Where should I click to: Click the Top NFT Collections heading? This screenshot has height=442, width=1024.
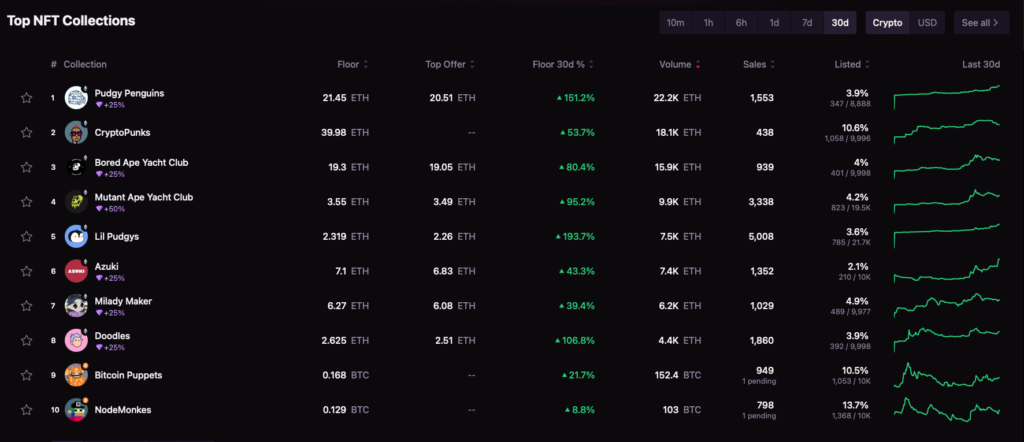pyautogui.click(x=71, y=21)
